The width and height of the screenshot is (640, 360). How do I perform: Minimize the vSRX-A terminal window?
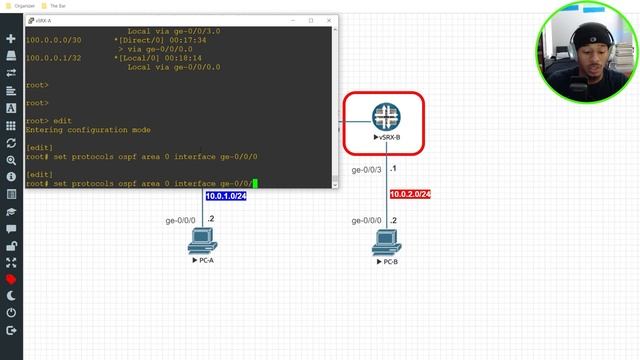(x=293, y=20)
